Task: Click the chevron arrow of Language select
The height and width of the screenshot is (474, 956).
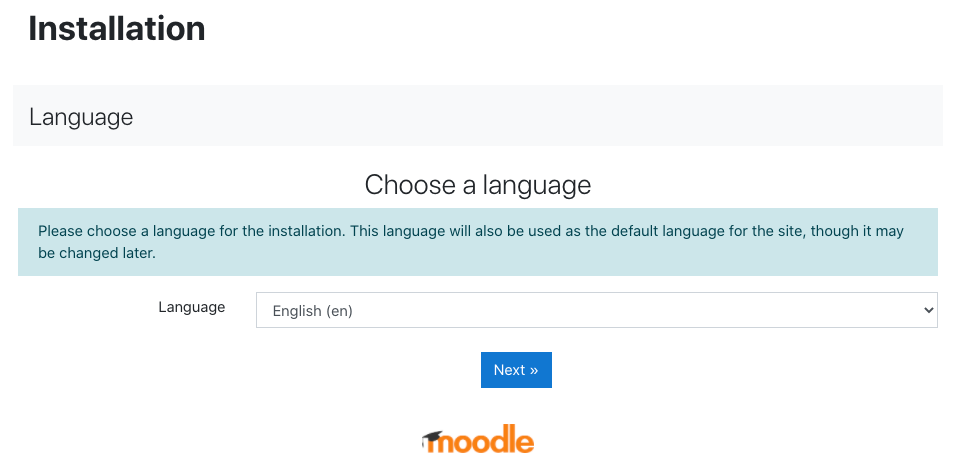Action: pyautogui.click(x=929, y=310)
